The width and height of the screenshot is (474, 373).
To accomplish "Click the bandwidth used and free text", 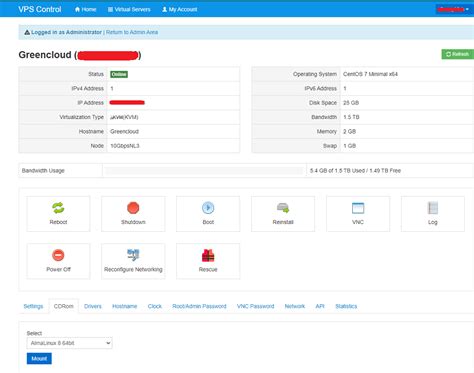I will (x=355, y=171).
